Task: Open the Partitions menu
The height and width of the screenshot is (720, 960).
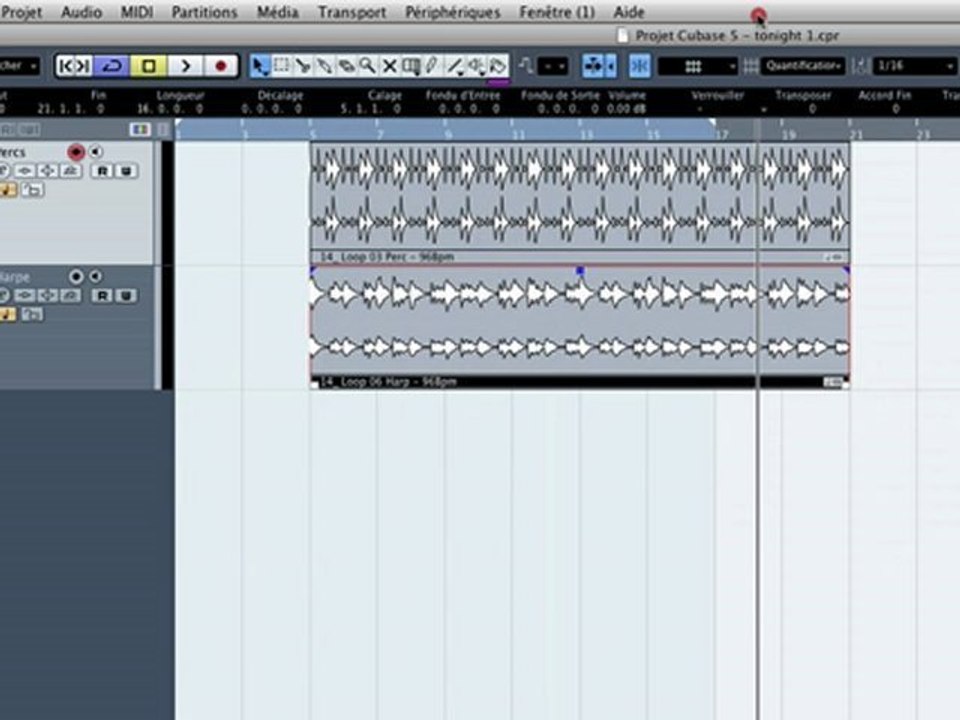Action: (204, 12)
